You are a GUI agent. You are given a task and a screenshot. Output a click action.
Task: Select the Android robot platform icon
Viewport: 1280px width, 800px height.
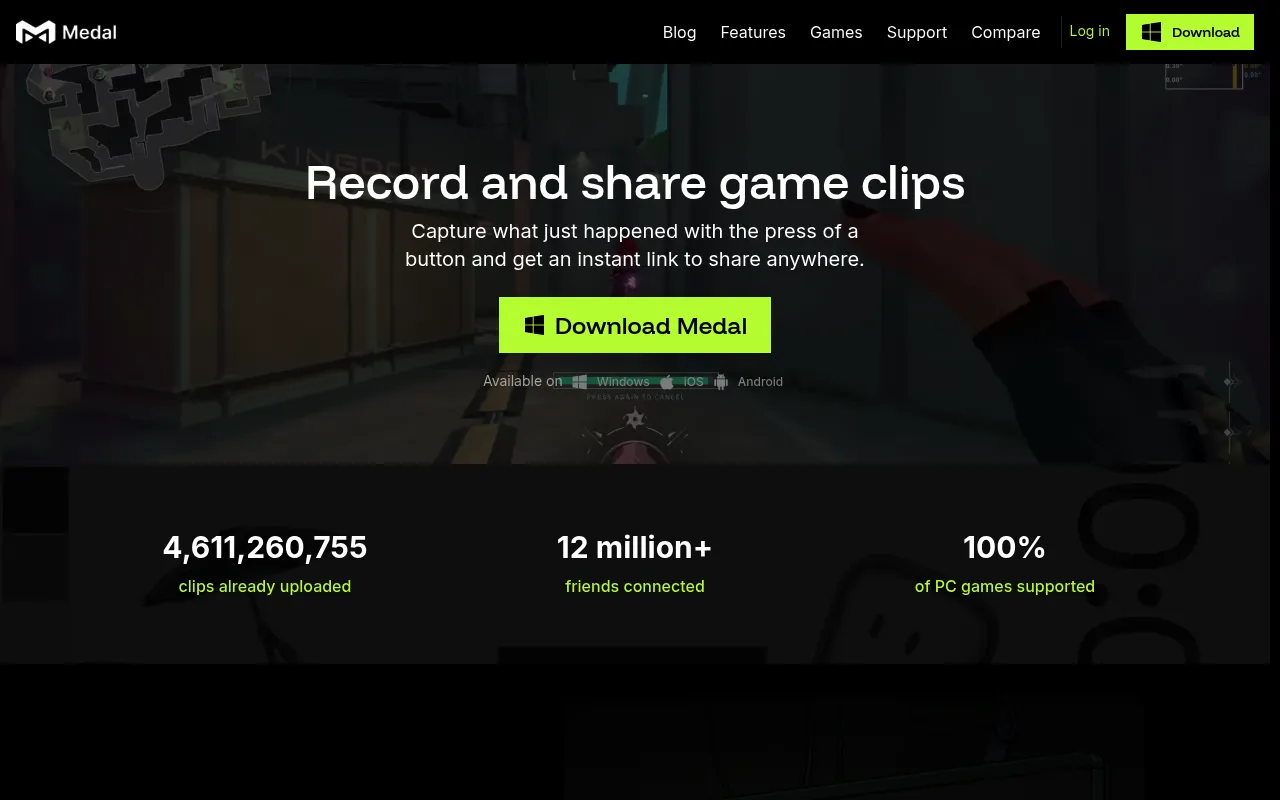[x=721, y=382]
